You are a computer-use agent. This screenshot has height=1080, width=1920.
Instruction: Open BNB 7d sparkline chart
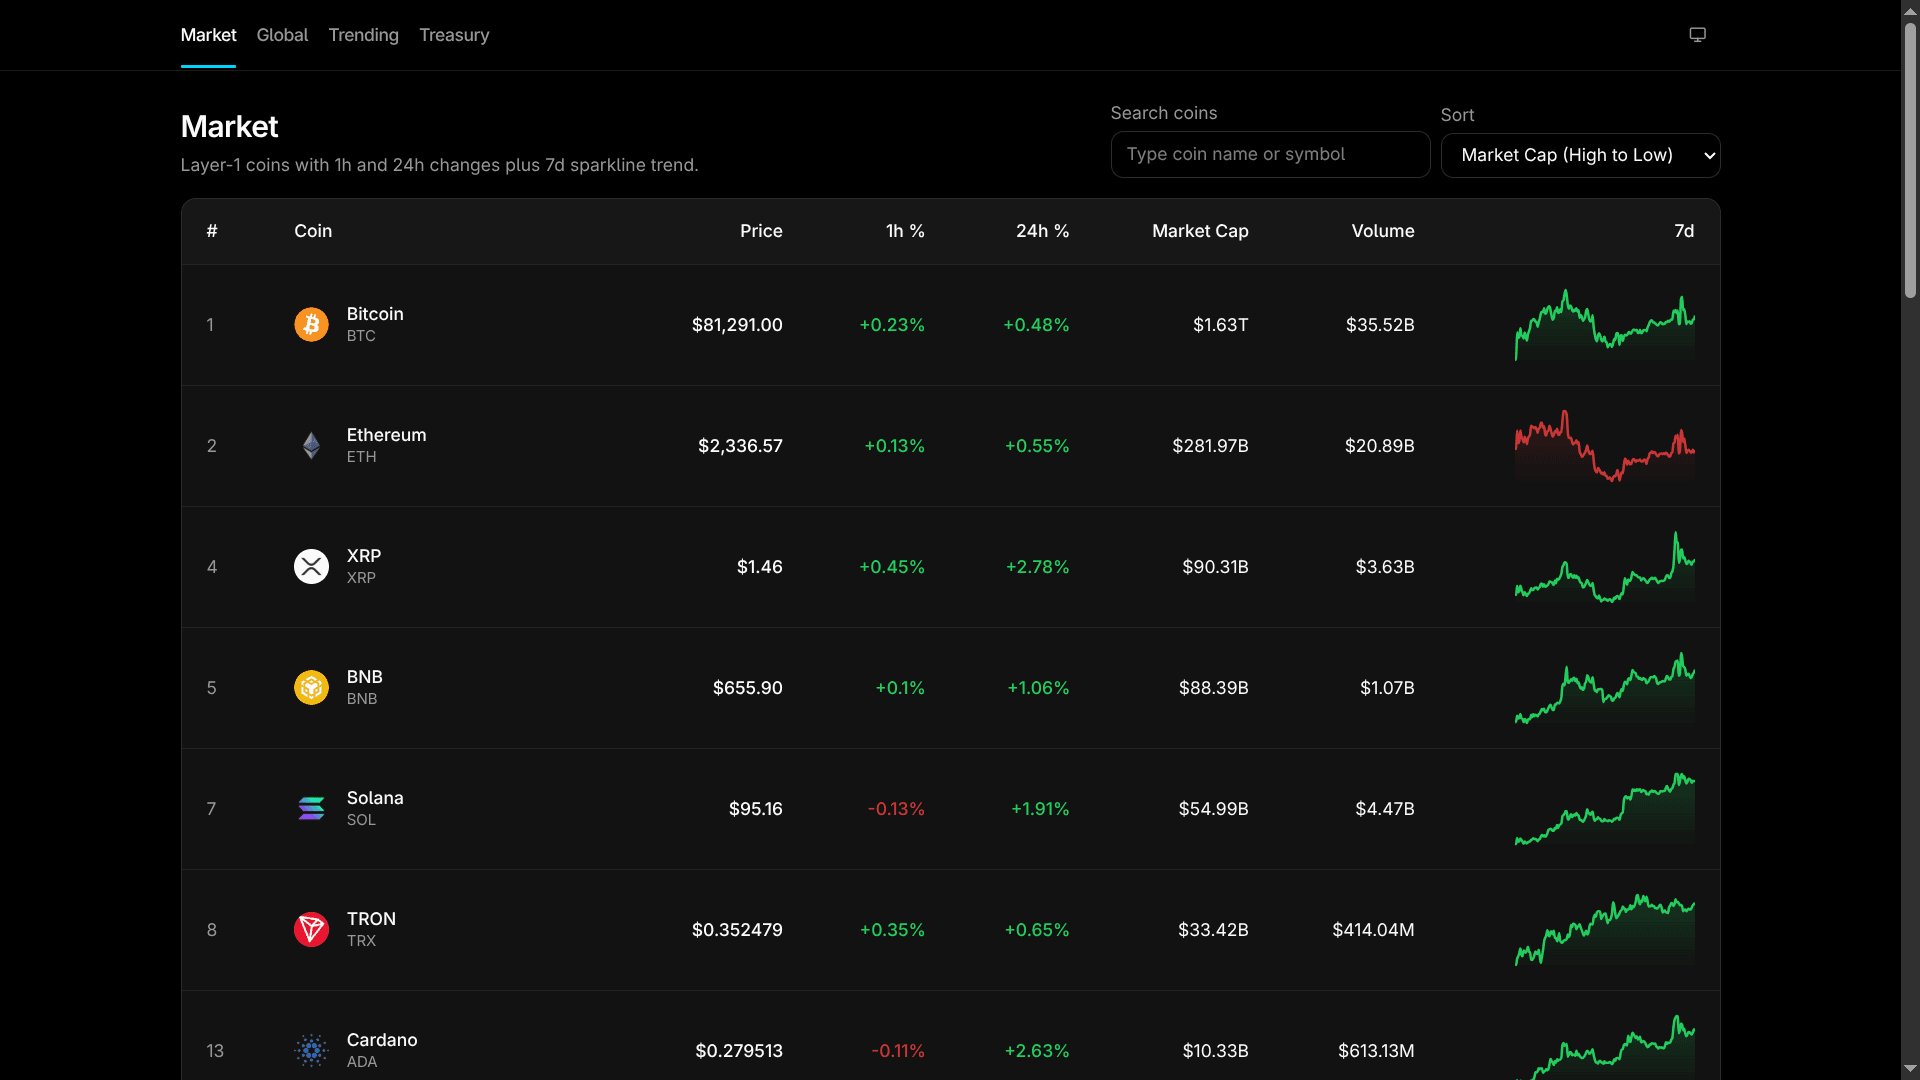(1605, 688)
